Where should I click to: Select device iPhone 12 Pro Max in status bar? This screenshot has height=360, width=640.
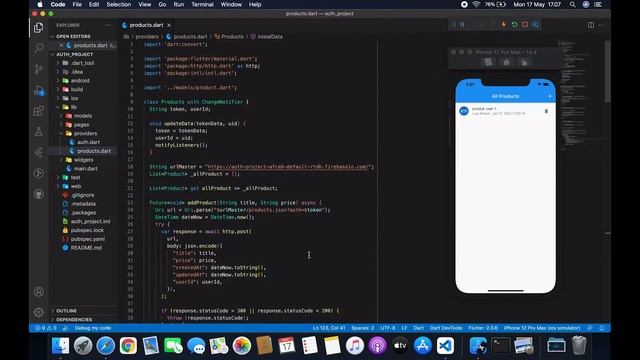[542, 328]
